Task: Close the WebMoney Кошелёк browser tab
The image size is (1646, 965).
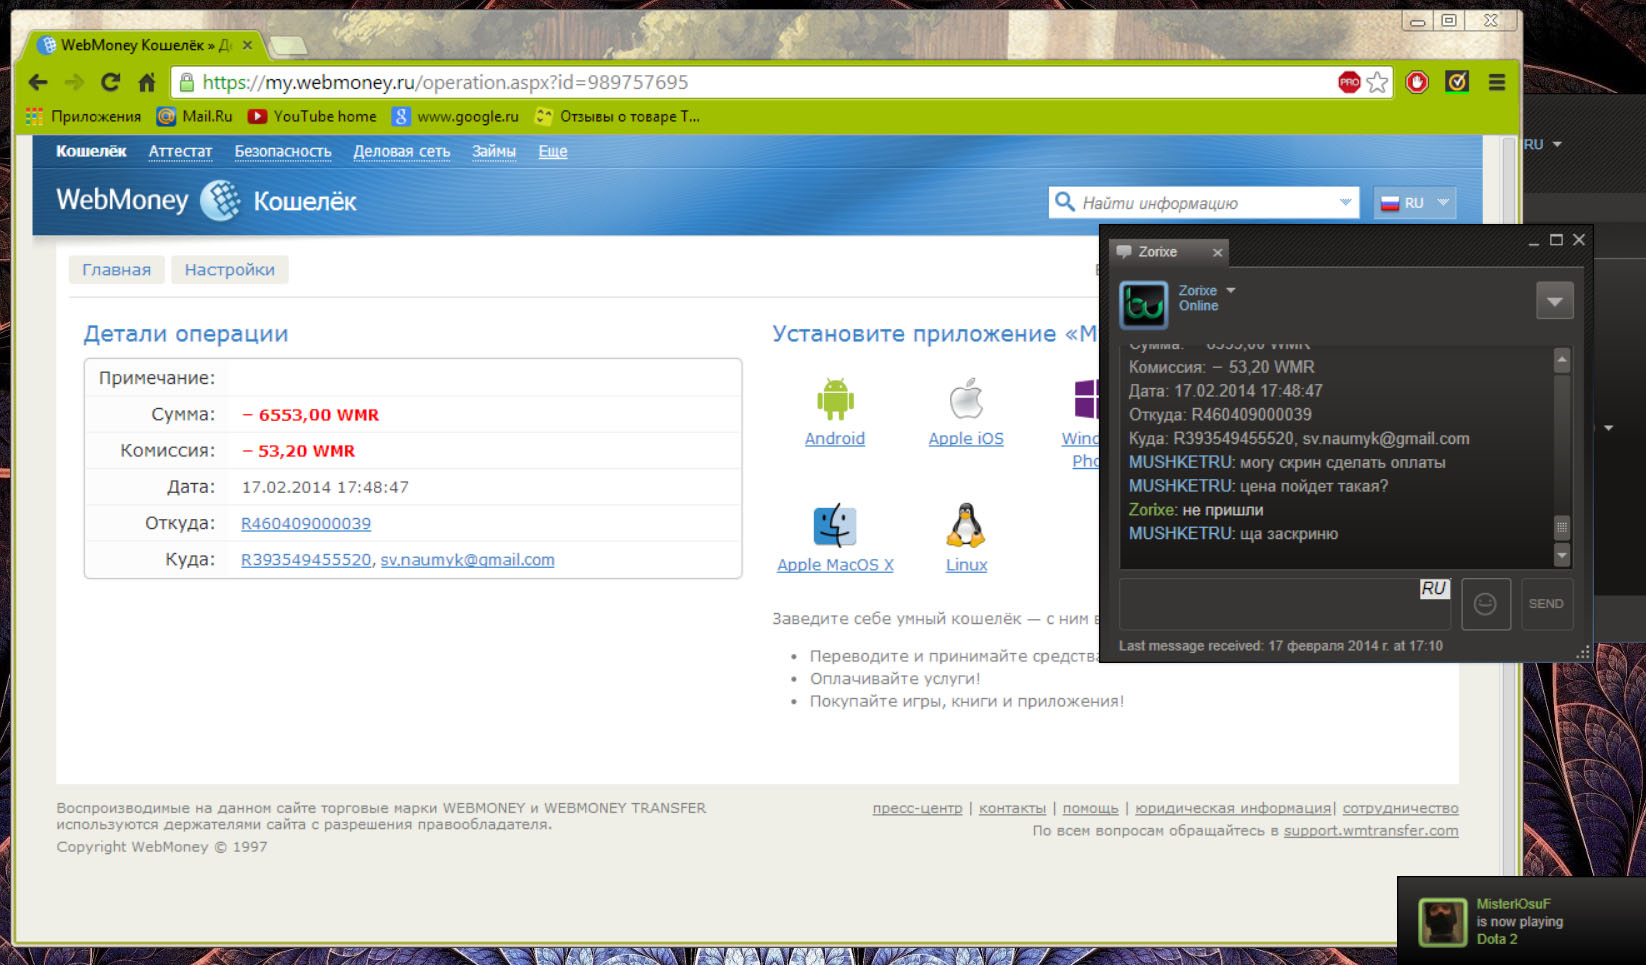Action: click(247, 45)
